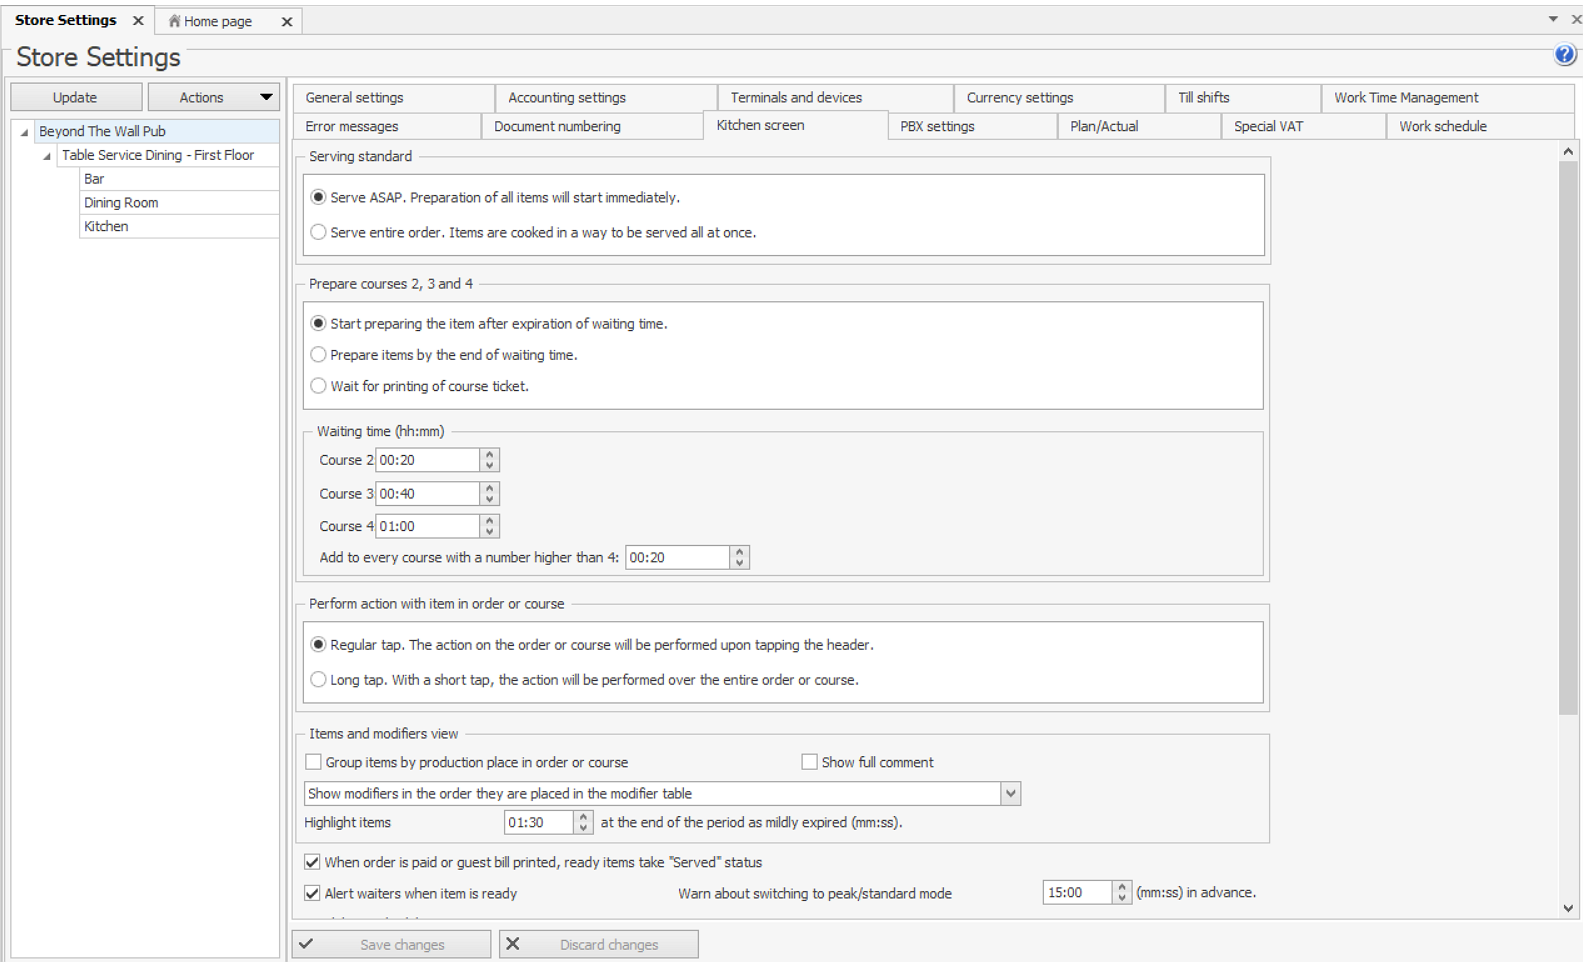
Task: Expand the modifiers order dropdown
Action: [1010, 794]
